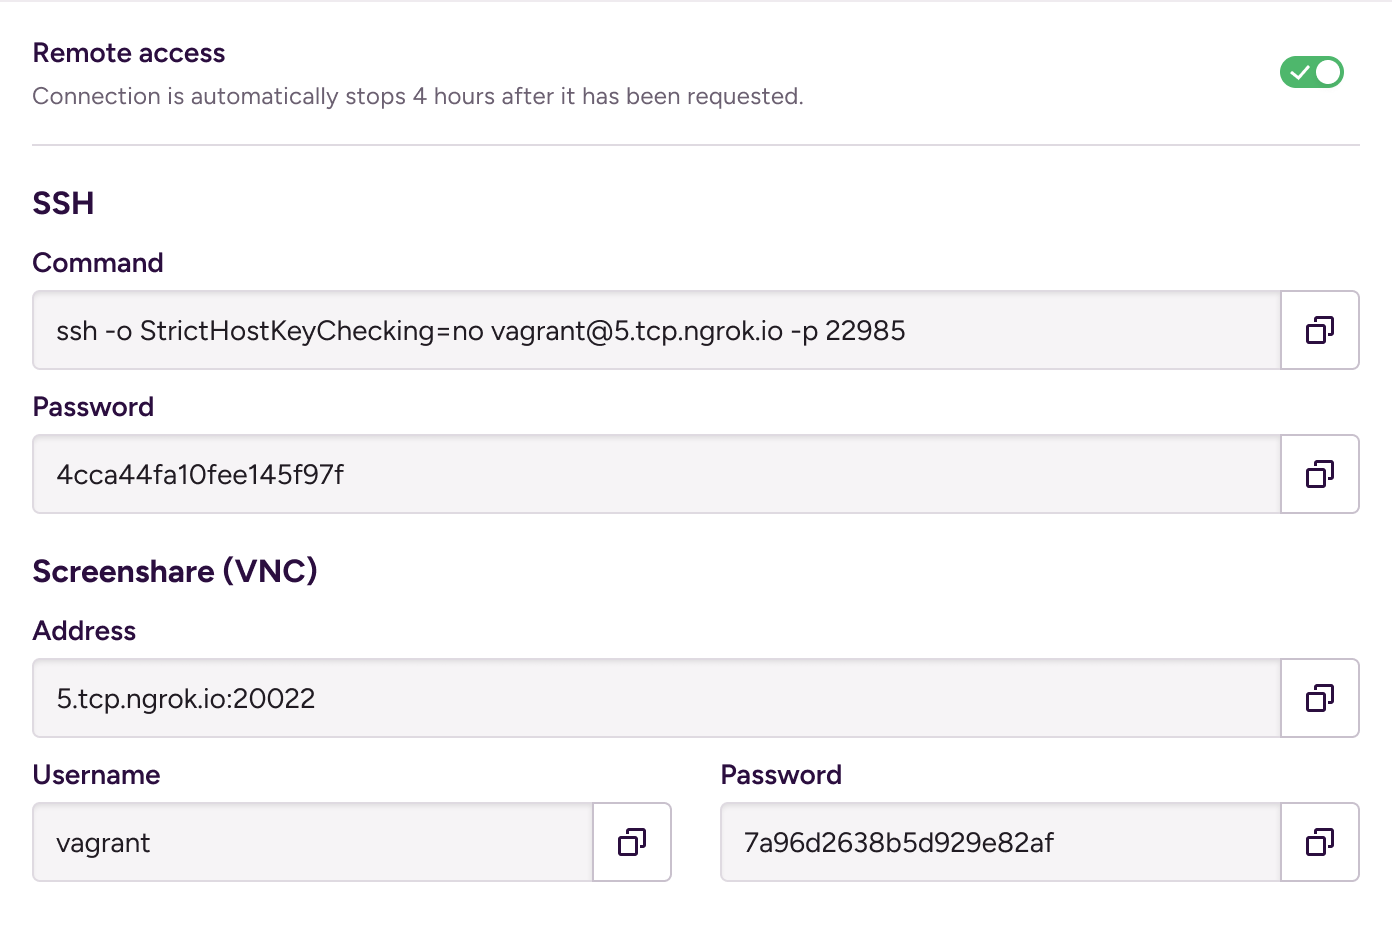Copy the VNC address 5.tcp.ngrok.io:20022

(1320, 698)
